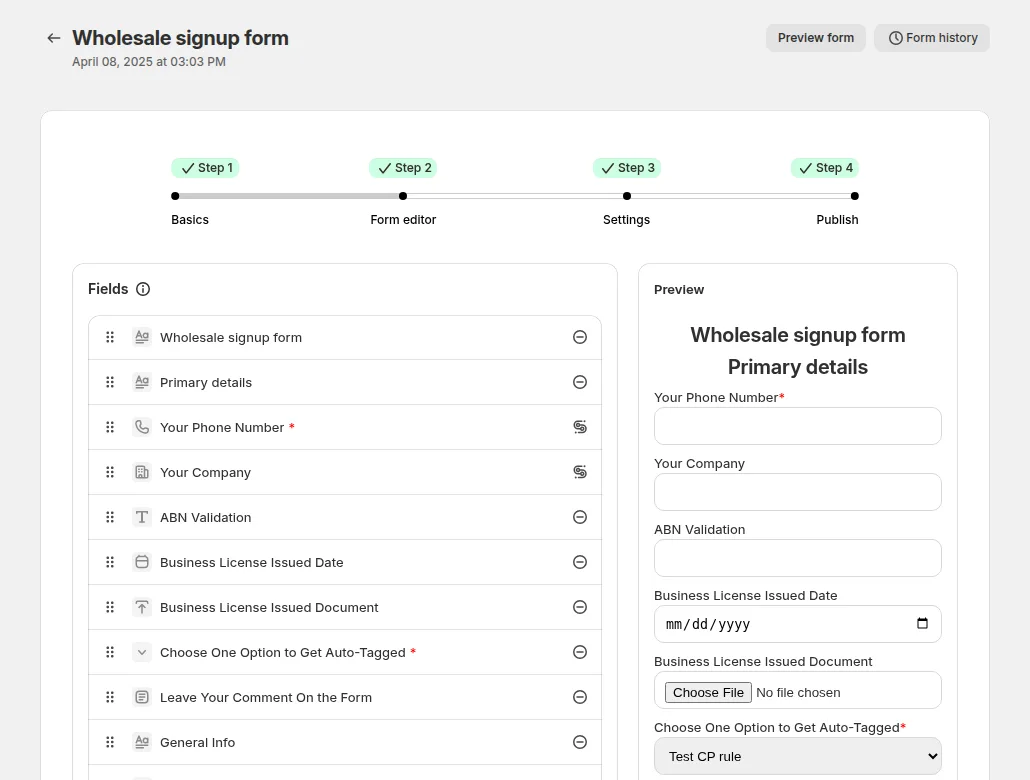
Task: Click heading icon of General Info row
Action: [142, 743]
